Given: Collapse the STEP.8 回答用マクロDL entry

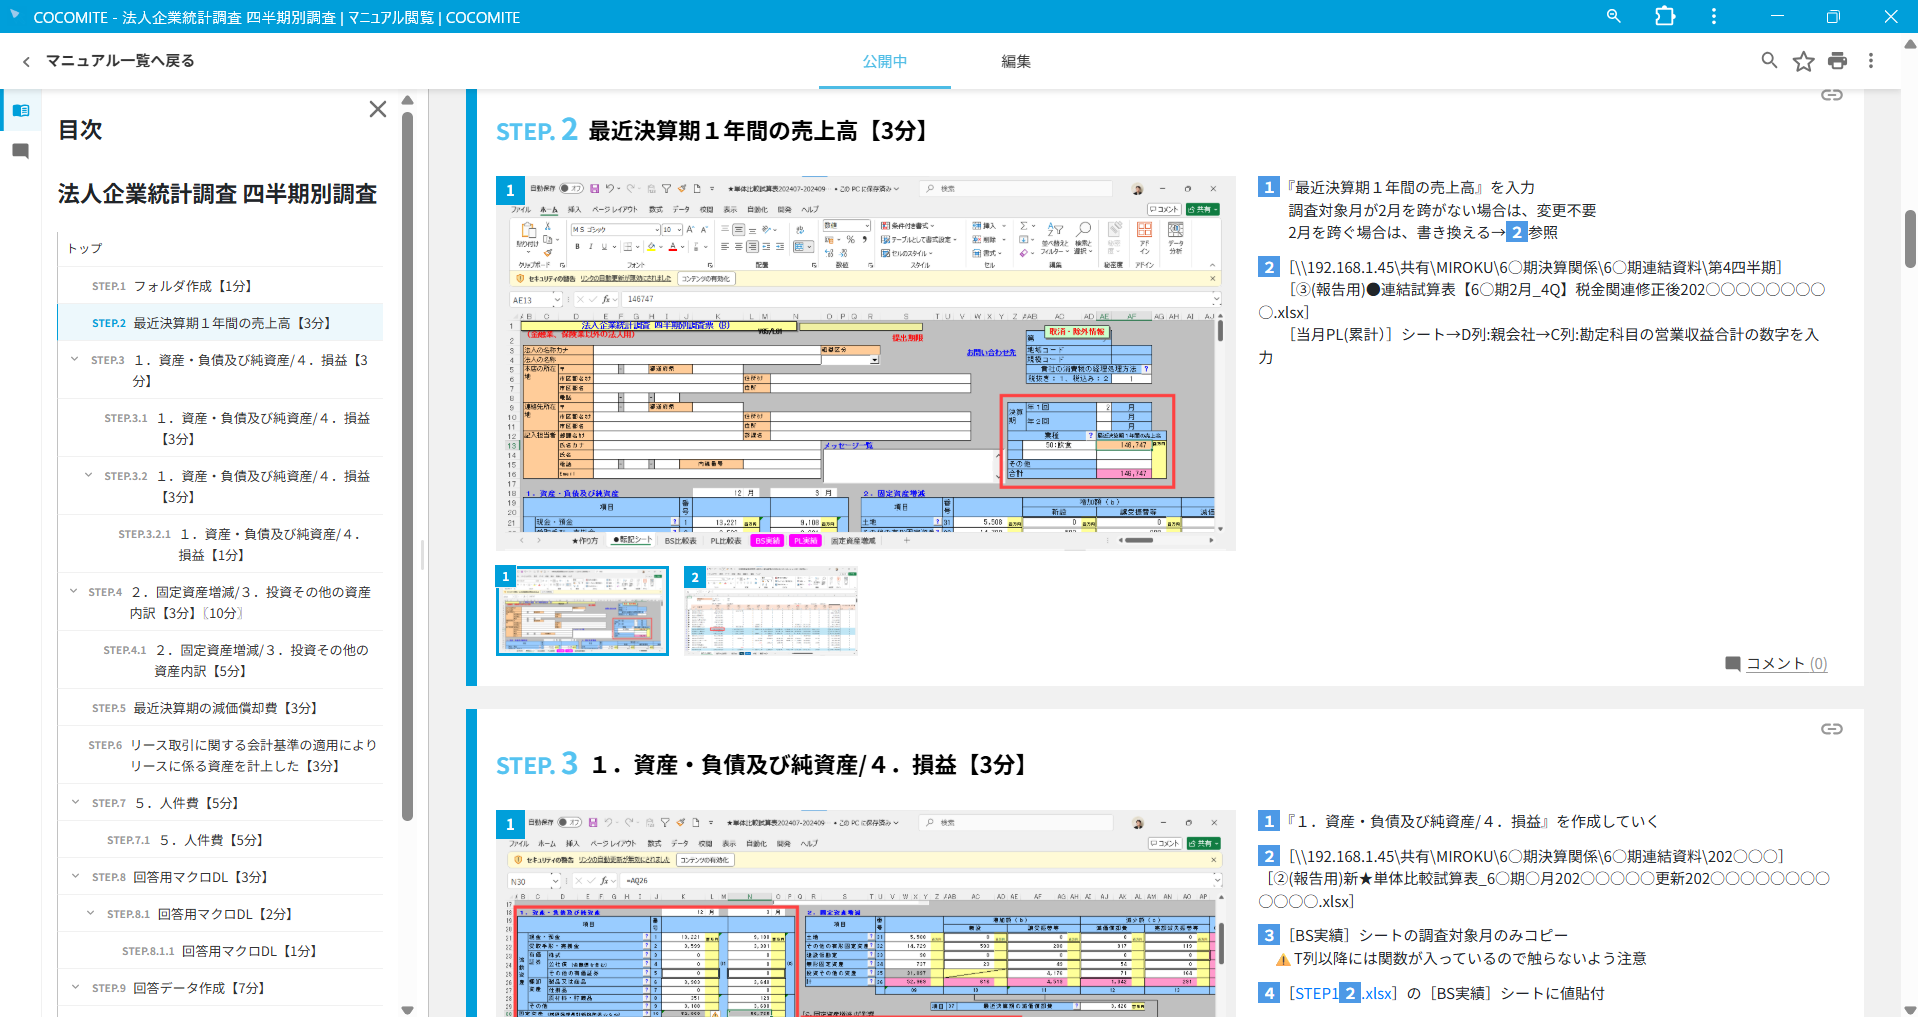Looking at the screenshot, I should [x=74, y=877].
